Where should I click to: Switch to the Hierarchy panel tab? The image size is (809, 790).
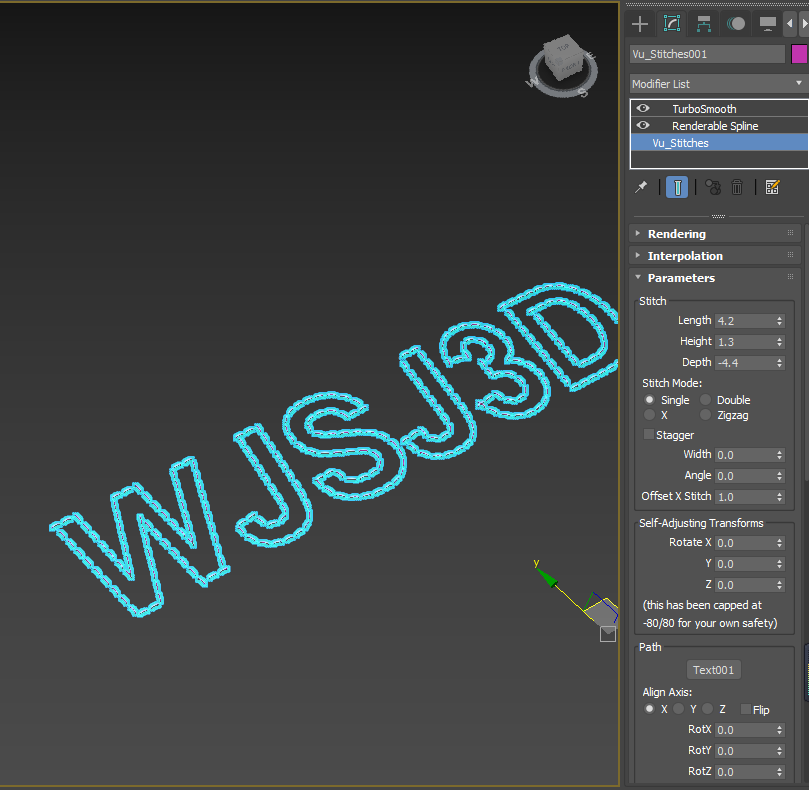[x=704, y=23]
